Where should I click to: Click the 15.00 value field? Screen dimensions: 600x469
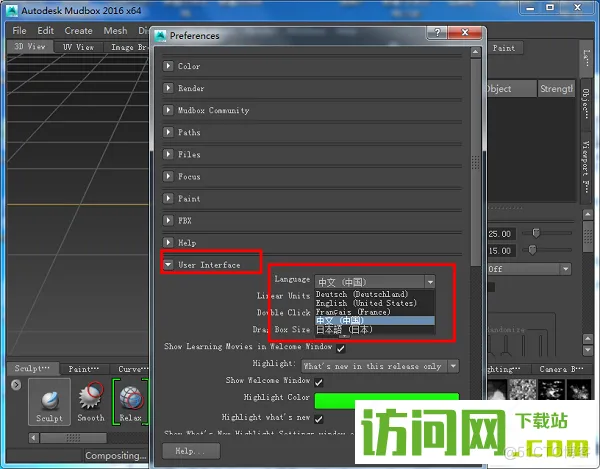(x=501, y=251)
